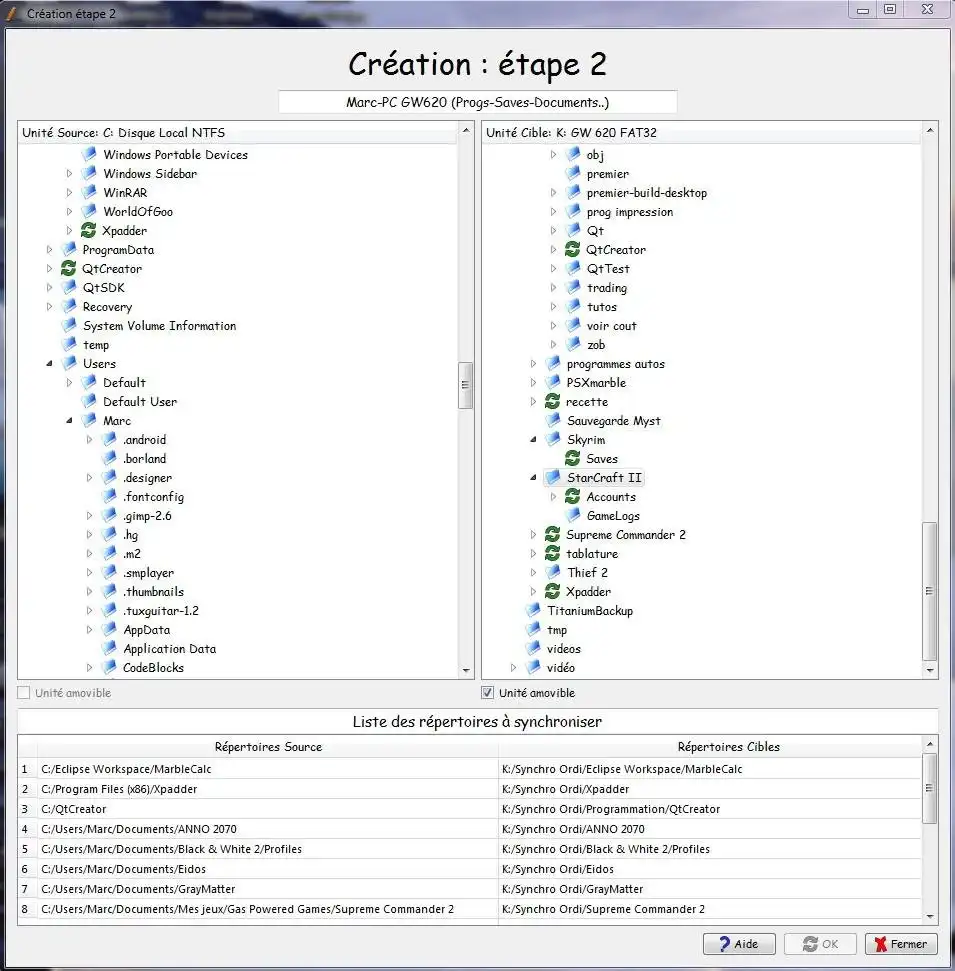Click the Marc folder icon in source tree
The height and width of the screenshot is (971, 955).
click(89, 420)
